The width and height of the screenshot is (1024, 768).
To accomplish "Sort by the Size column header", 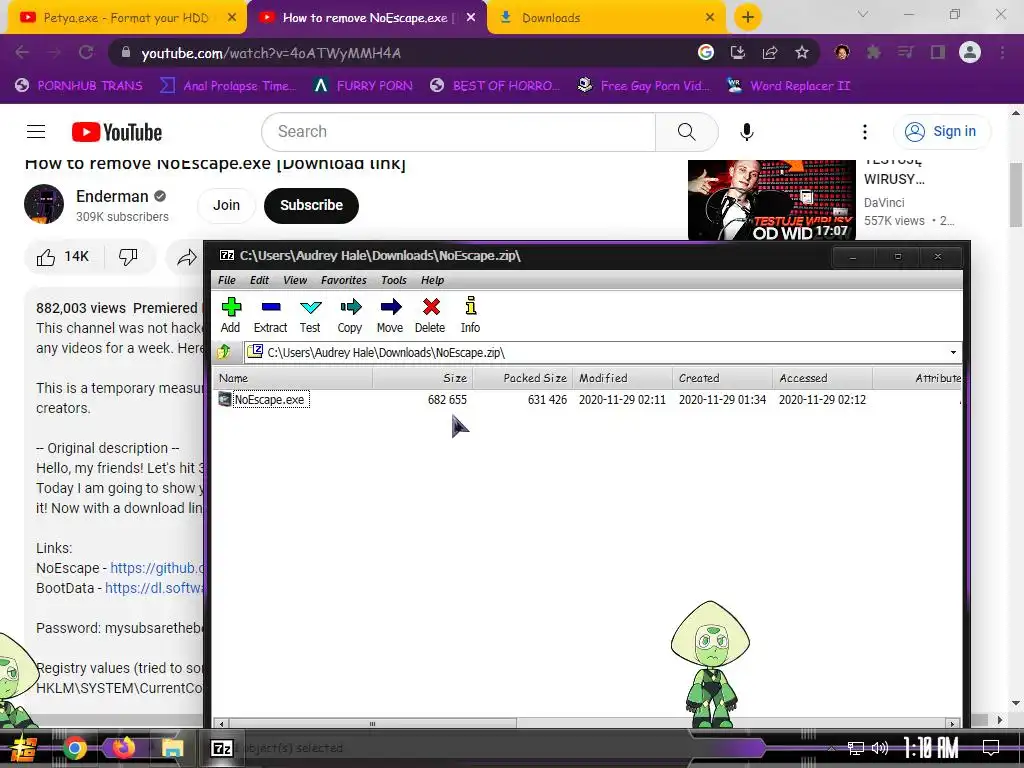I will pos(423,378).
